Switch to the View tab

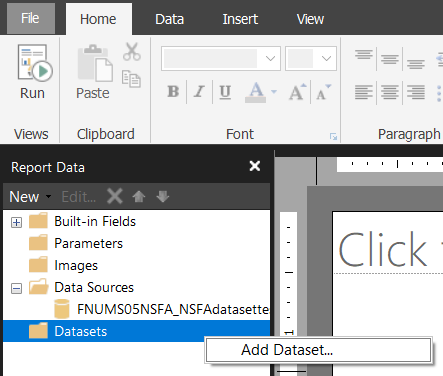click(x=310, y=19)
